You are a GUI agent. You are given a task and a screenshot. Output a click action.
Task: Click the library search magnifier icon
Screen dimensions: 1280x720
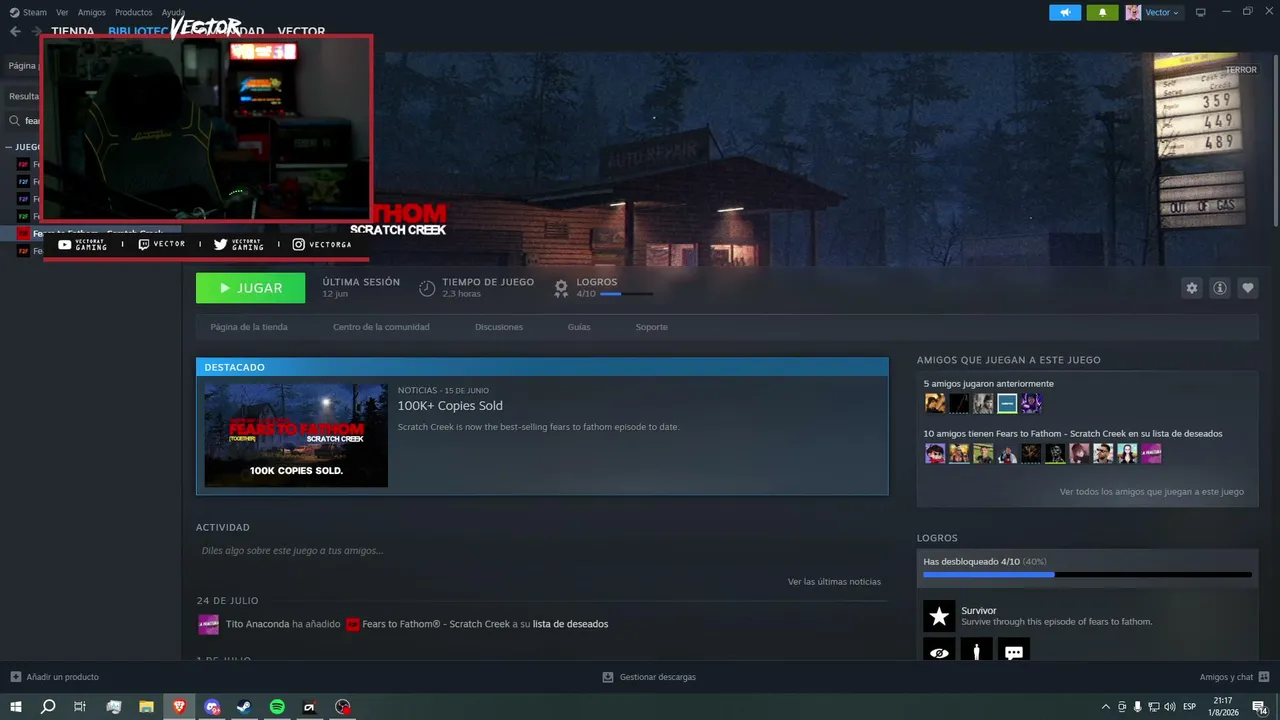15,121
